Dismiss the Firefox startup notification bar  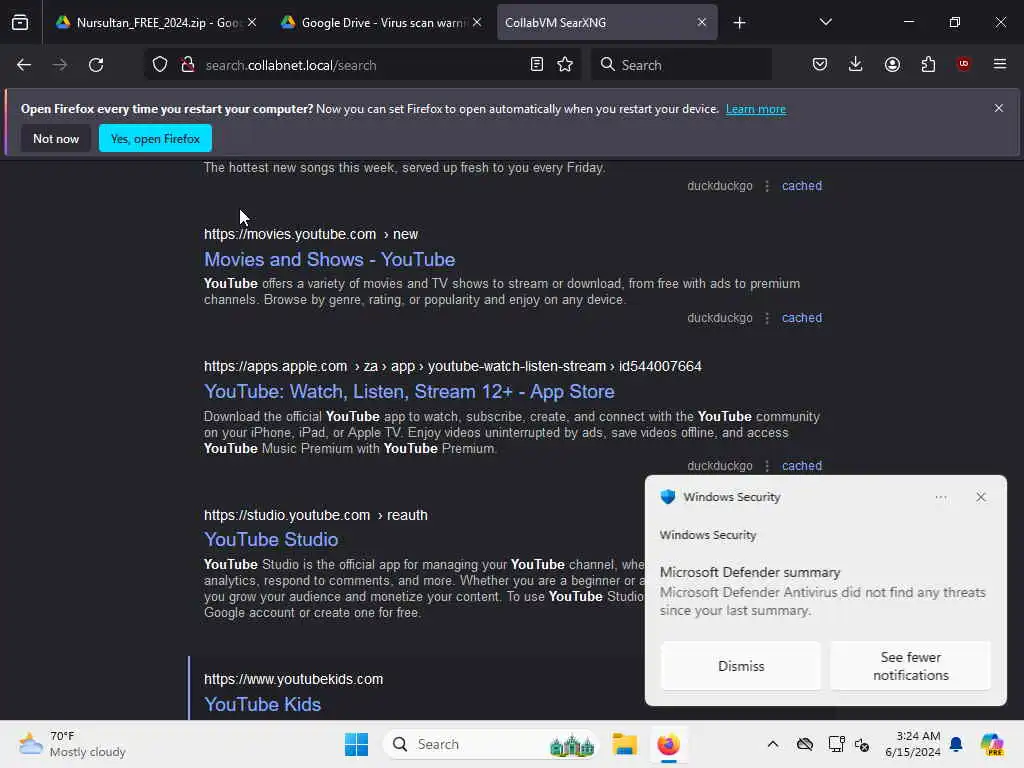coord(999,108)
